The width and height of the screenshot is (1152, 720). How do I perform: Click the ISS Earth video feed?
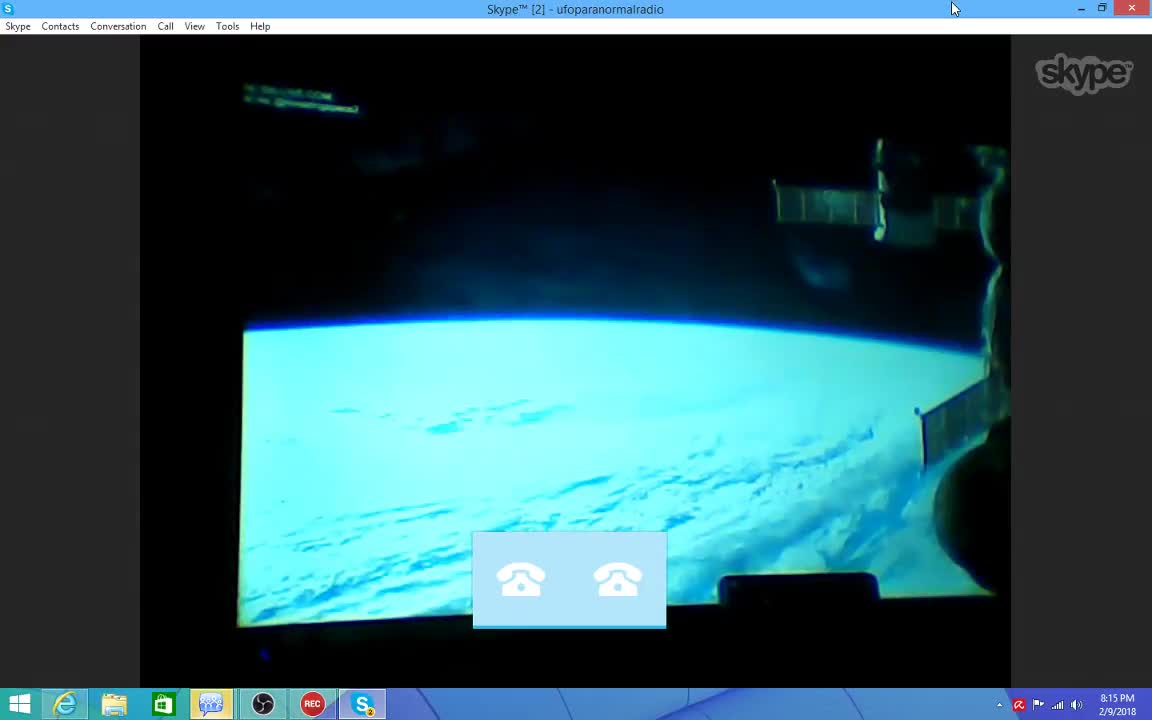click(575, 361)
